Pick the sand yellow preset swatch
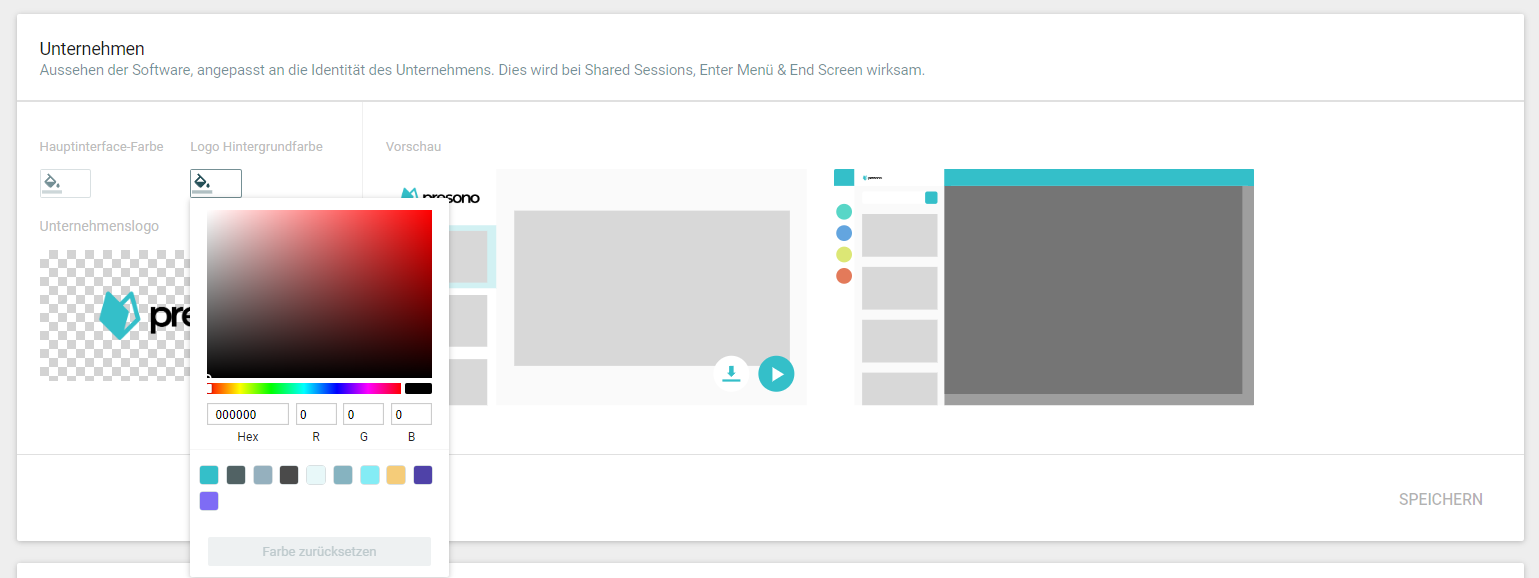 click(x=396, y=475)
